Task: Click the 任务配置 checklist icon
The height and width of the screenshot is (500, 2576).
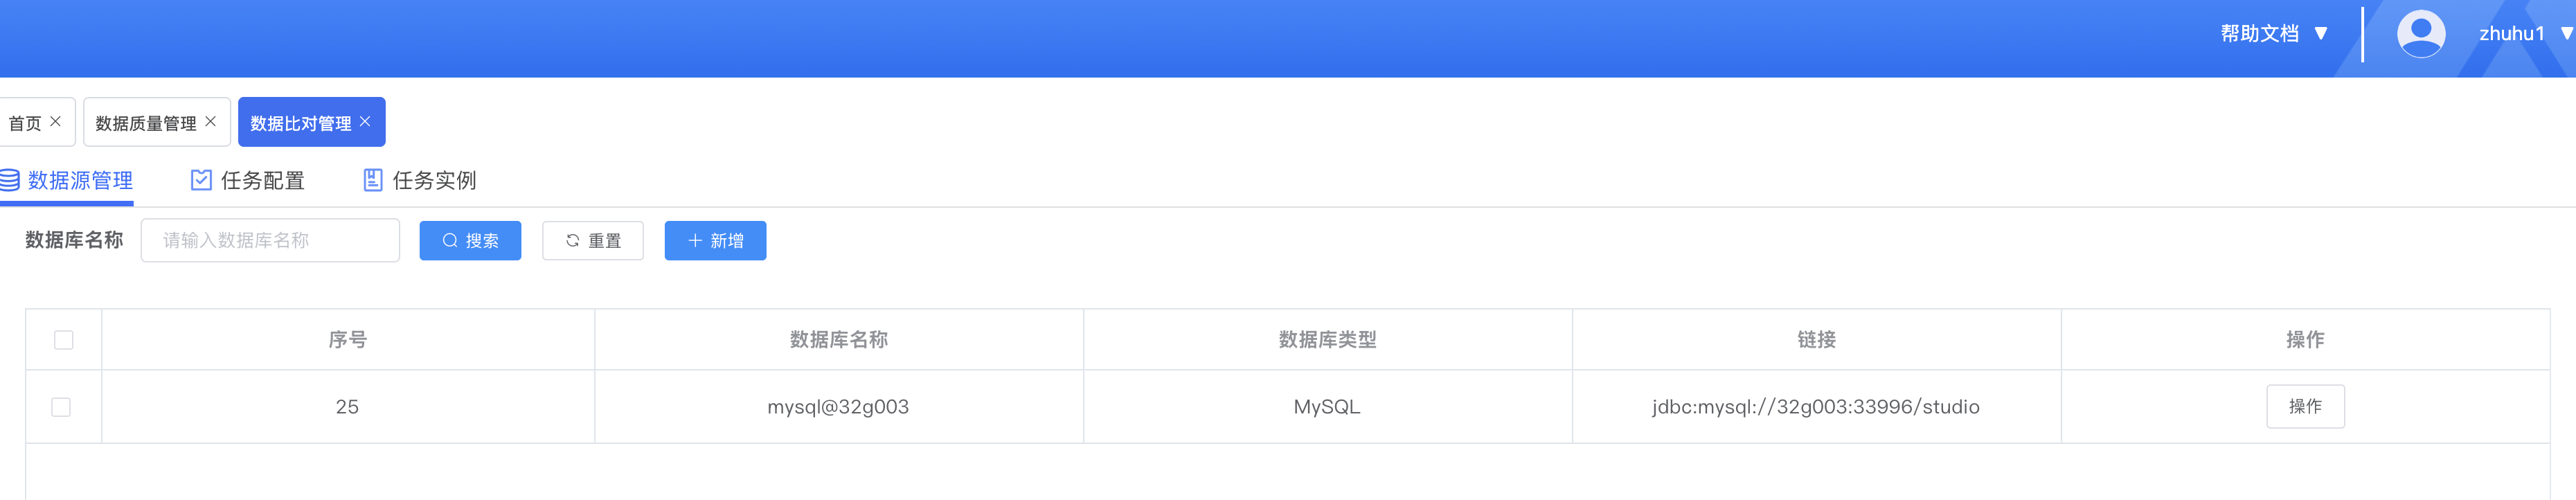Action: 201,180
